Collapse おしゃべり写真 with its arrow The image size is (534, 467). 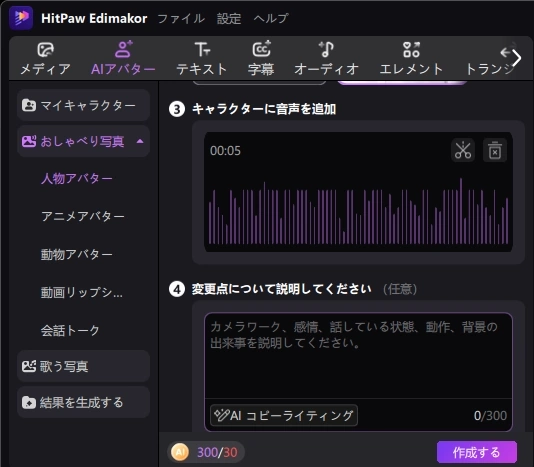click(140, 141)
